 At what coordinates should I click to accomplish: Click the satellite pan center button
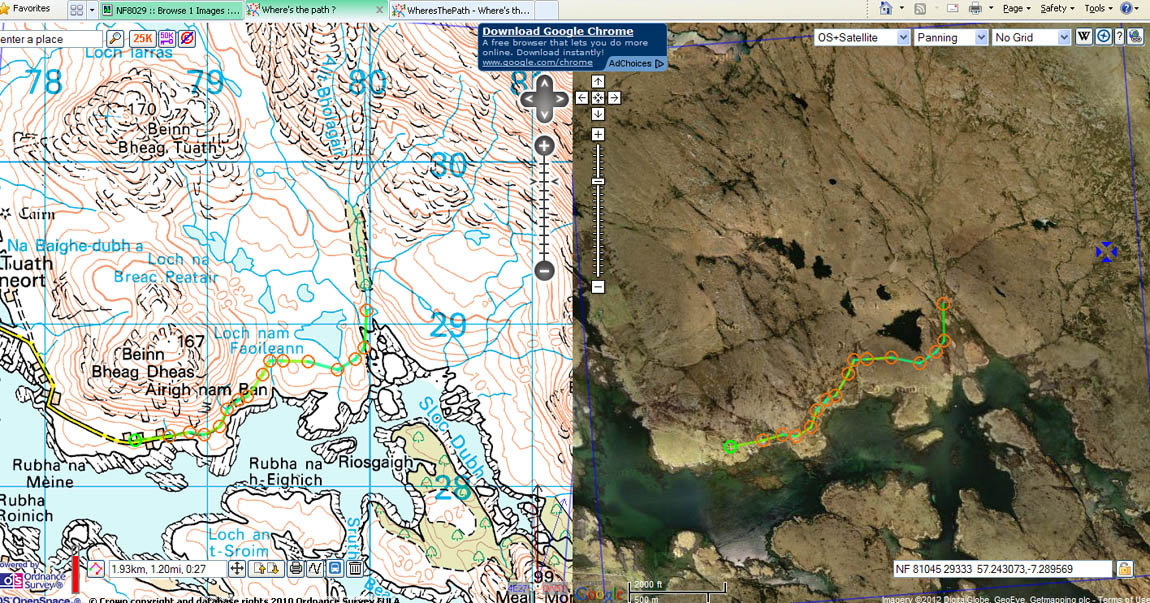click(x=598, y=98)
